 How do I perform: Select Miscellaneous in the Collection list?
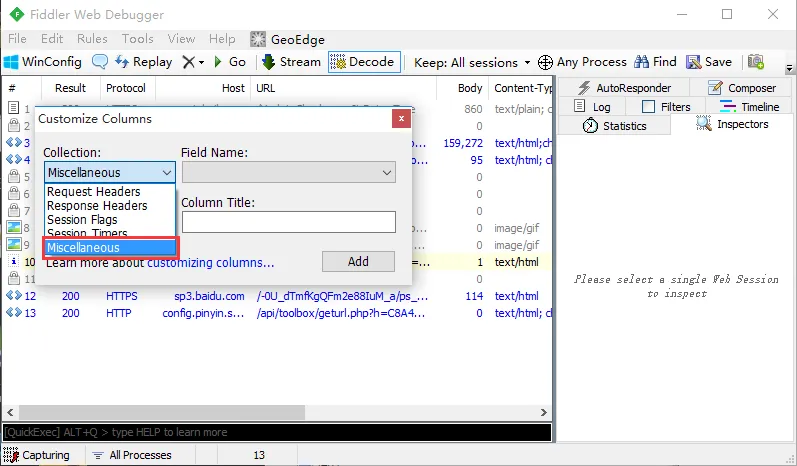coord(110,247)
